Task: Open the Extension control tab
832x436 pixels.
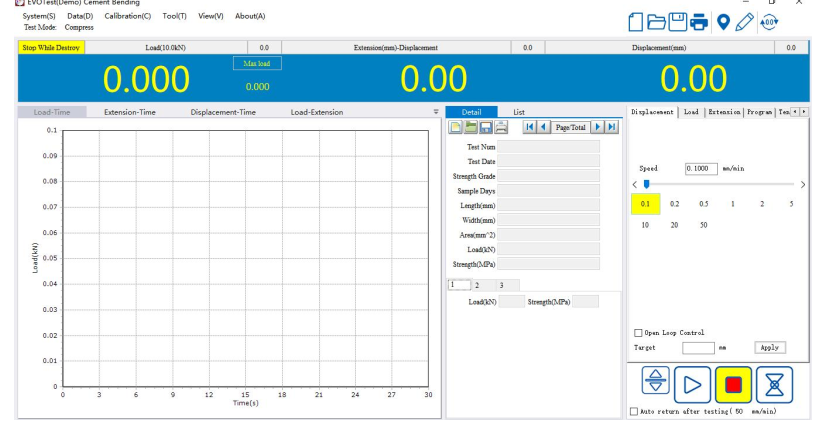Action: point(724,112)
